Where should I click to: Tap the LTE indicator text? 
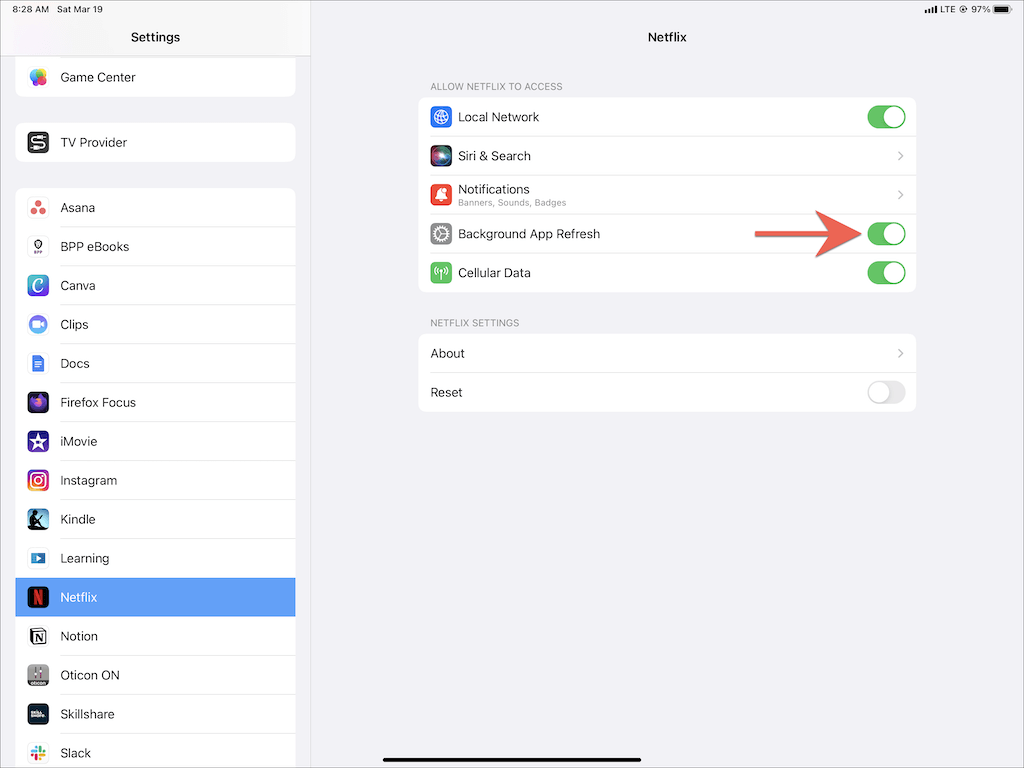tap(948, 9)
